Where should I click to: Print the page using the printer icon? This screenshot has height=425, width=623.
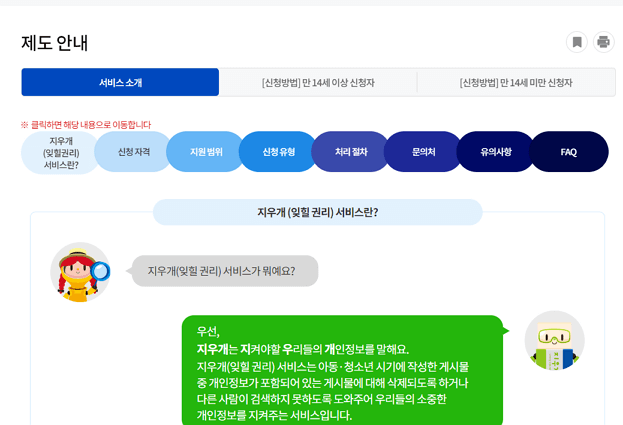[604, 42]
